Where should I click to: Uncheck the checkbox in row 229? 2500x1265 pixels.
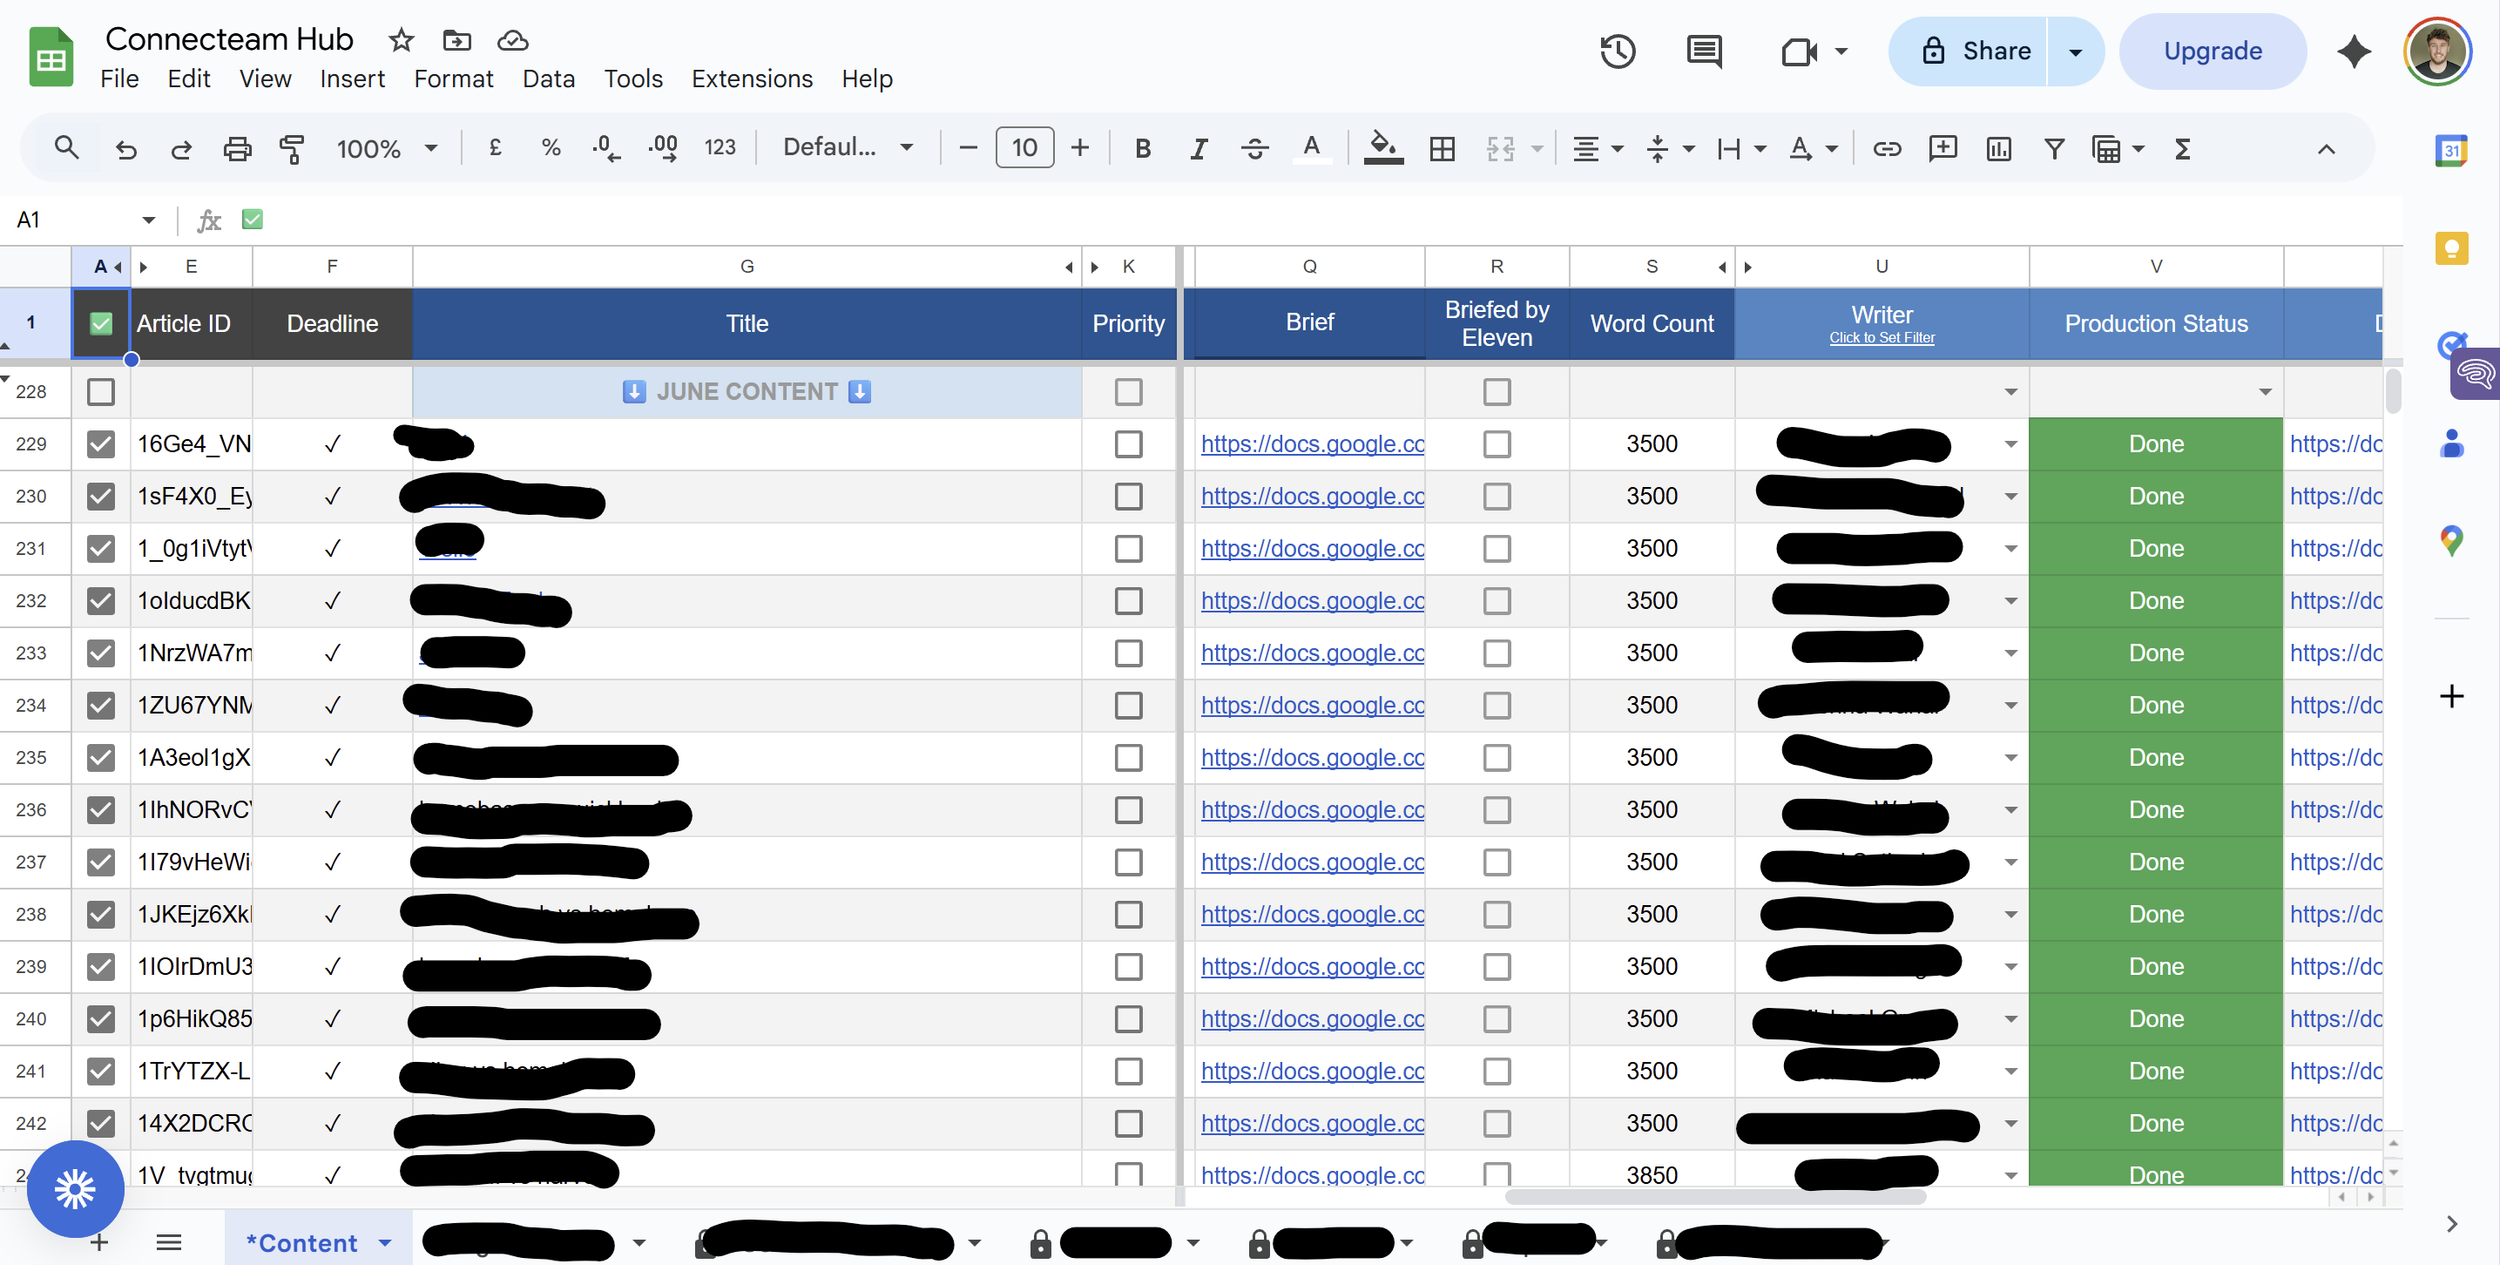point(101,444)
